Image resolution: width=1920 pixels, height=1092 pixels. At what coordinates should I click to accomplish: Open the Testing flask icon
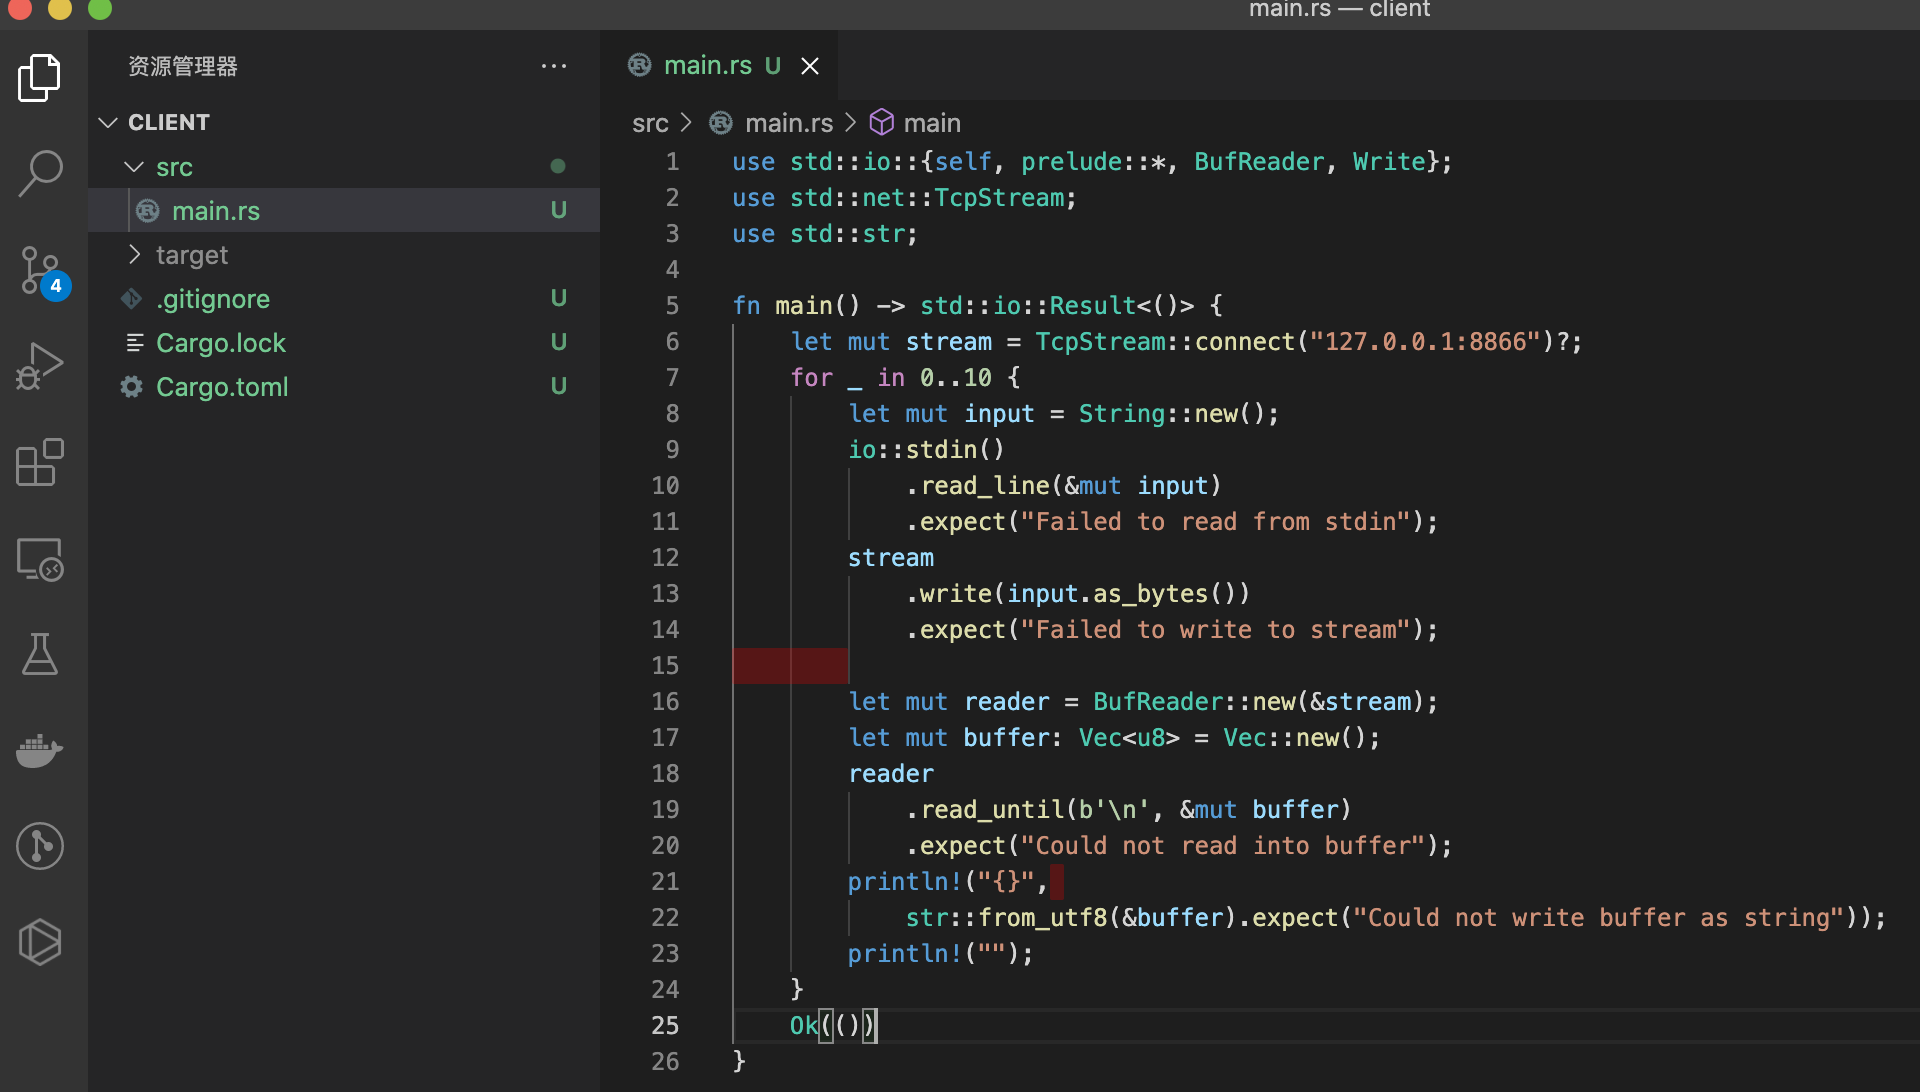coord(40,655)
